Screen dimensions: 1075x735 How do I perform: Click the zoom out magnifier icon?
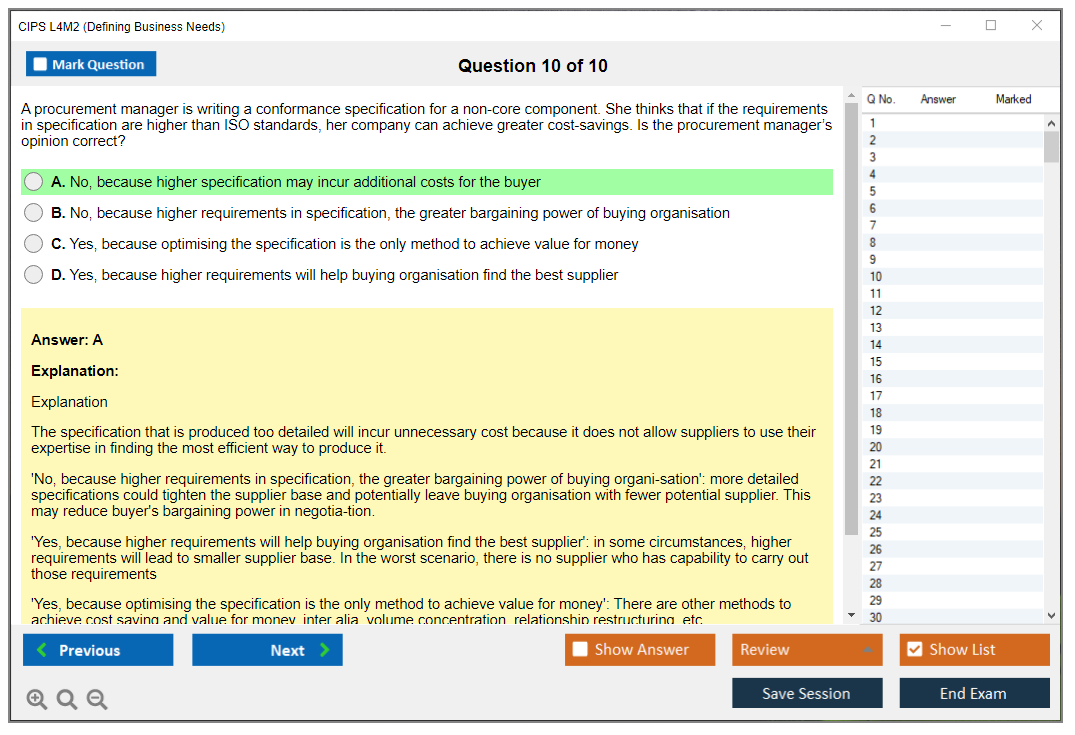click(97, 699)
